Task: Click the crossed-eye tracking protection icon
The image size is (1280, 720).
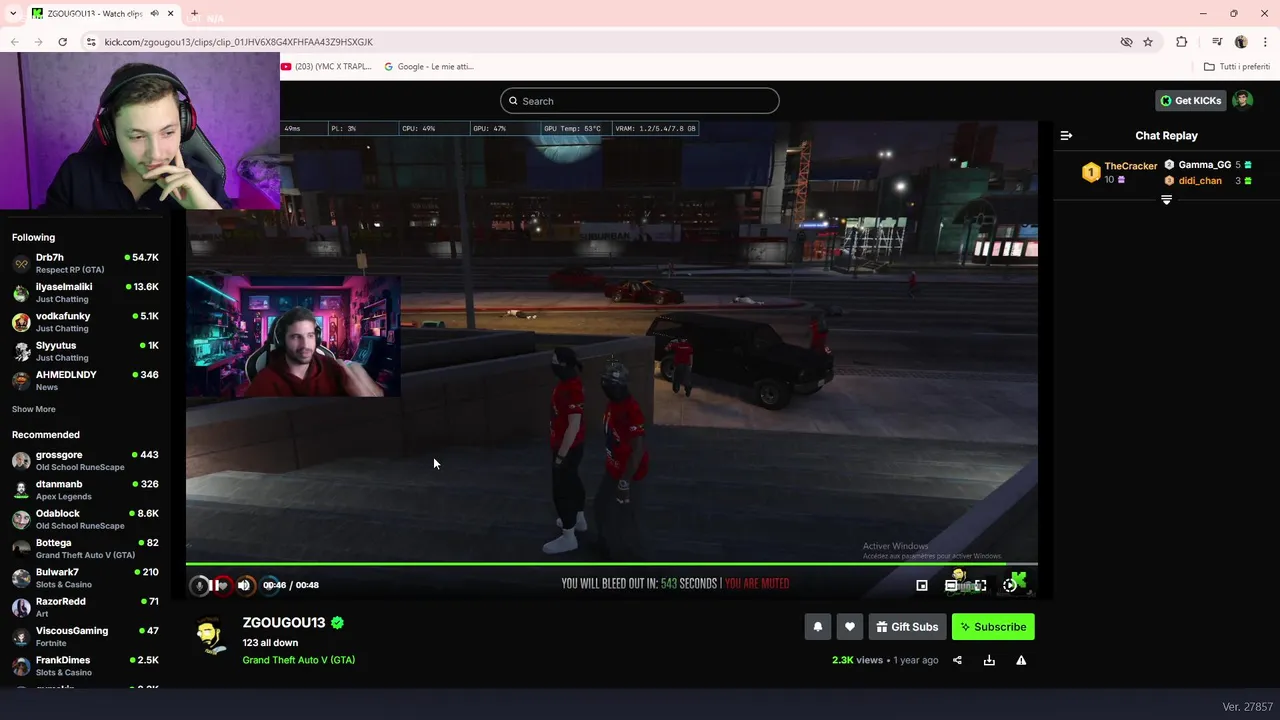Action: (1126, 42)
